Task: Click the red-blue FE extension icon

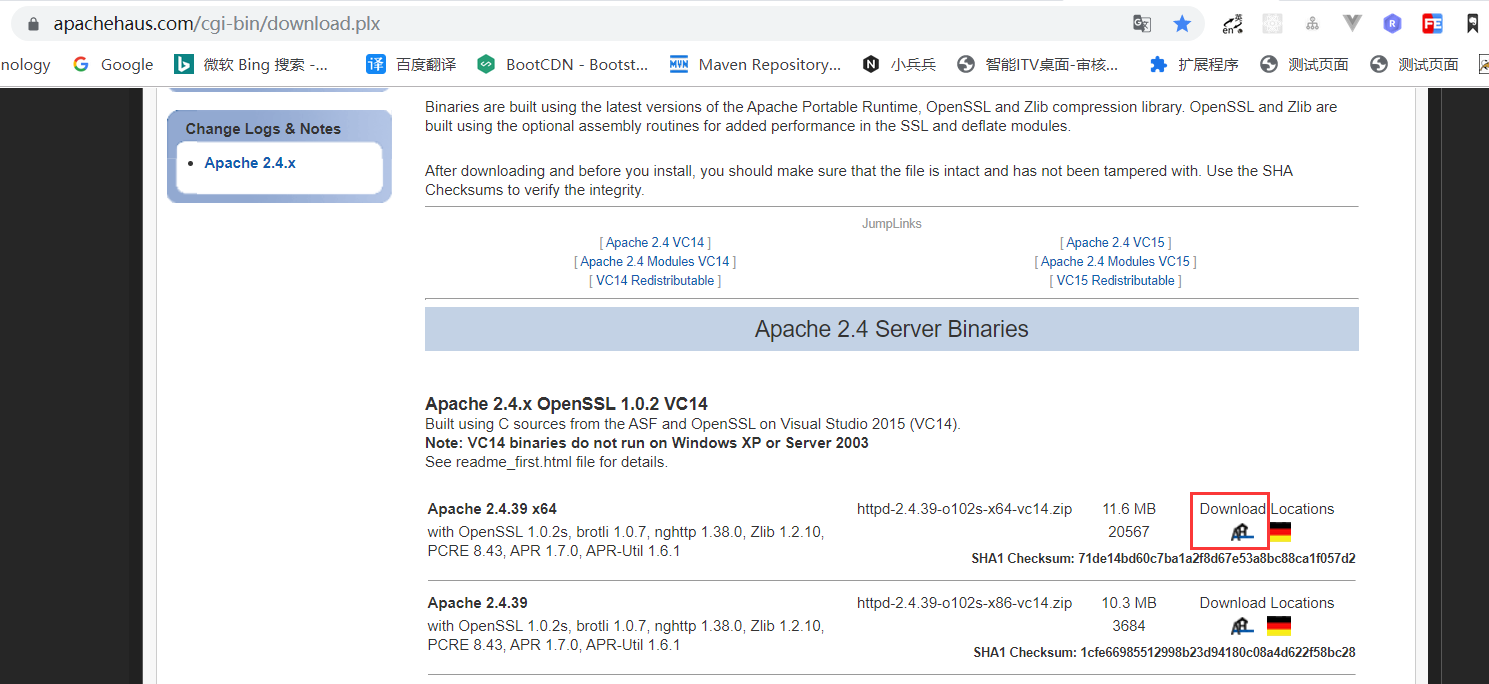Action: (x=1432, y=23)
